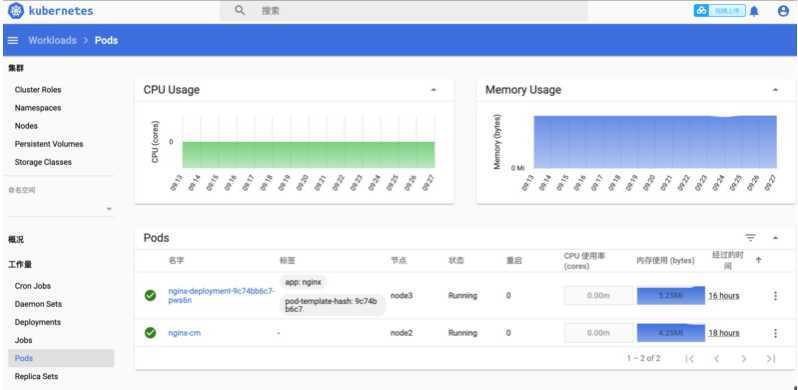798x390 pixels.
Task: Open the user account icon
Action: tap(783, 11)
